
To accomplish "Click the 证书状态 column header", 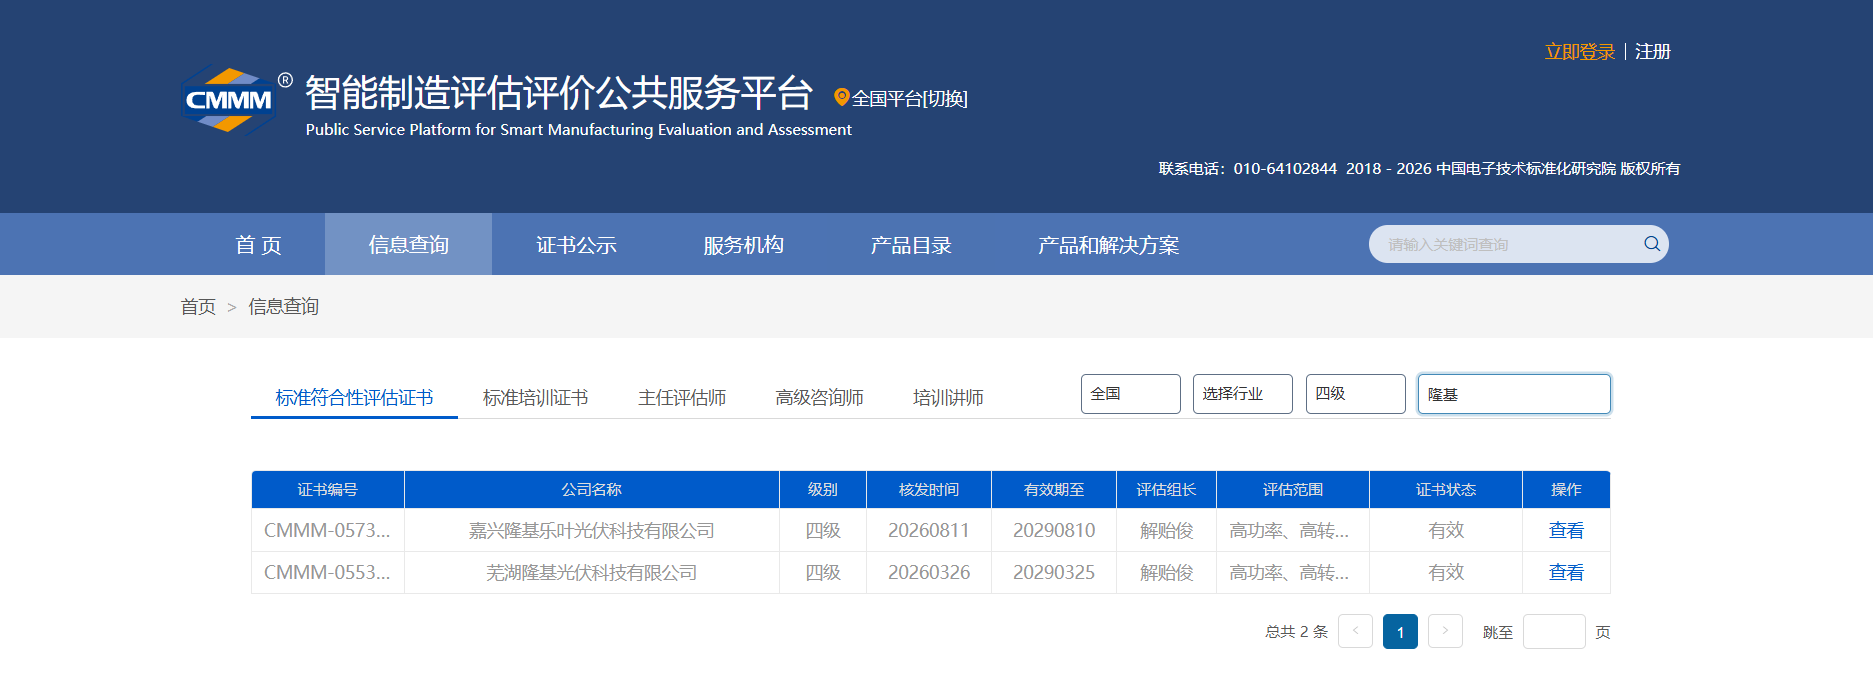I will (x=1445, y=490).
